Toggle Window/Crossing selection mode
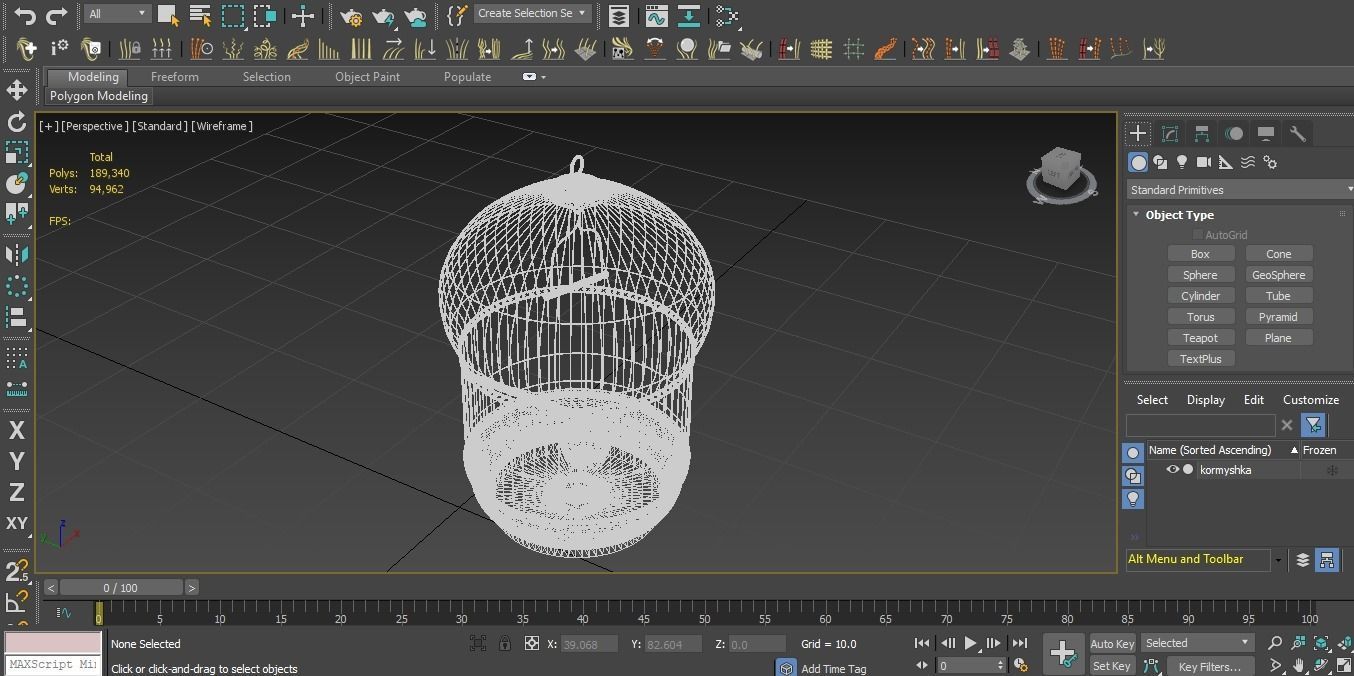The height and width of the screenshot is (676, 1354). click(x=265, y=15)
